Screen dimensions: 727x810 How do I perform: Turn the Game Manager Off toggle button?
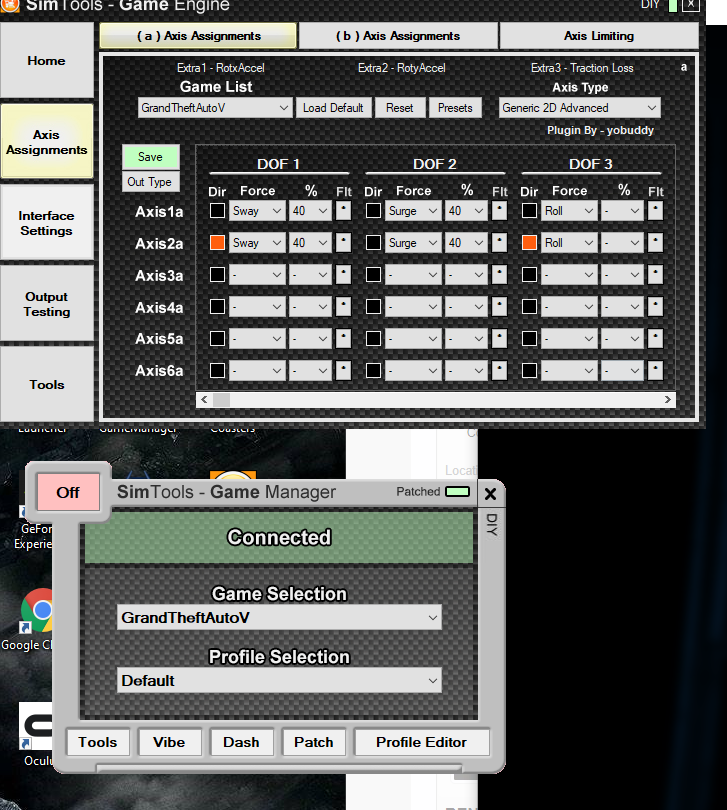tap(68, 492)
